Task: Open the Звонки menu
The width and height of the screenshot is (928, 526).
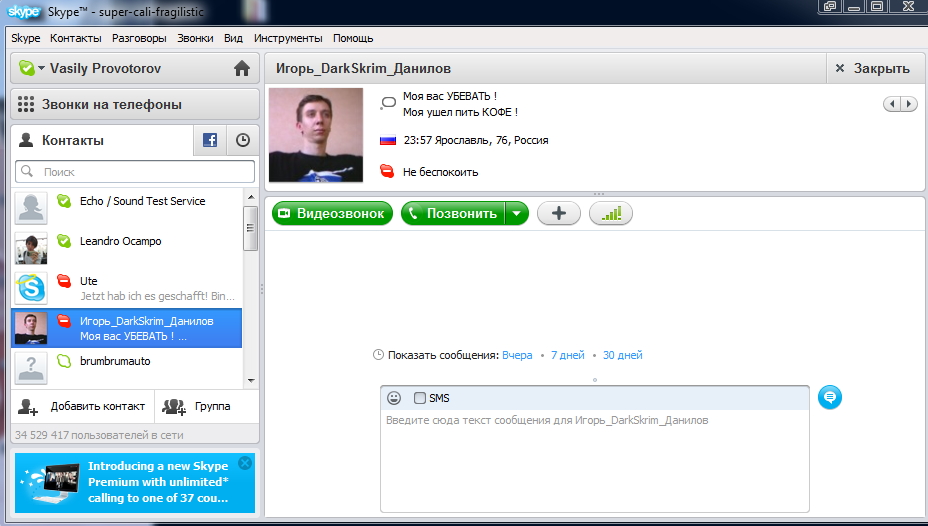Action: [195, 38]
